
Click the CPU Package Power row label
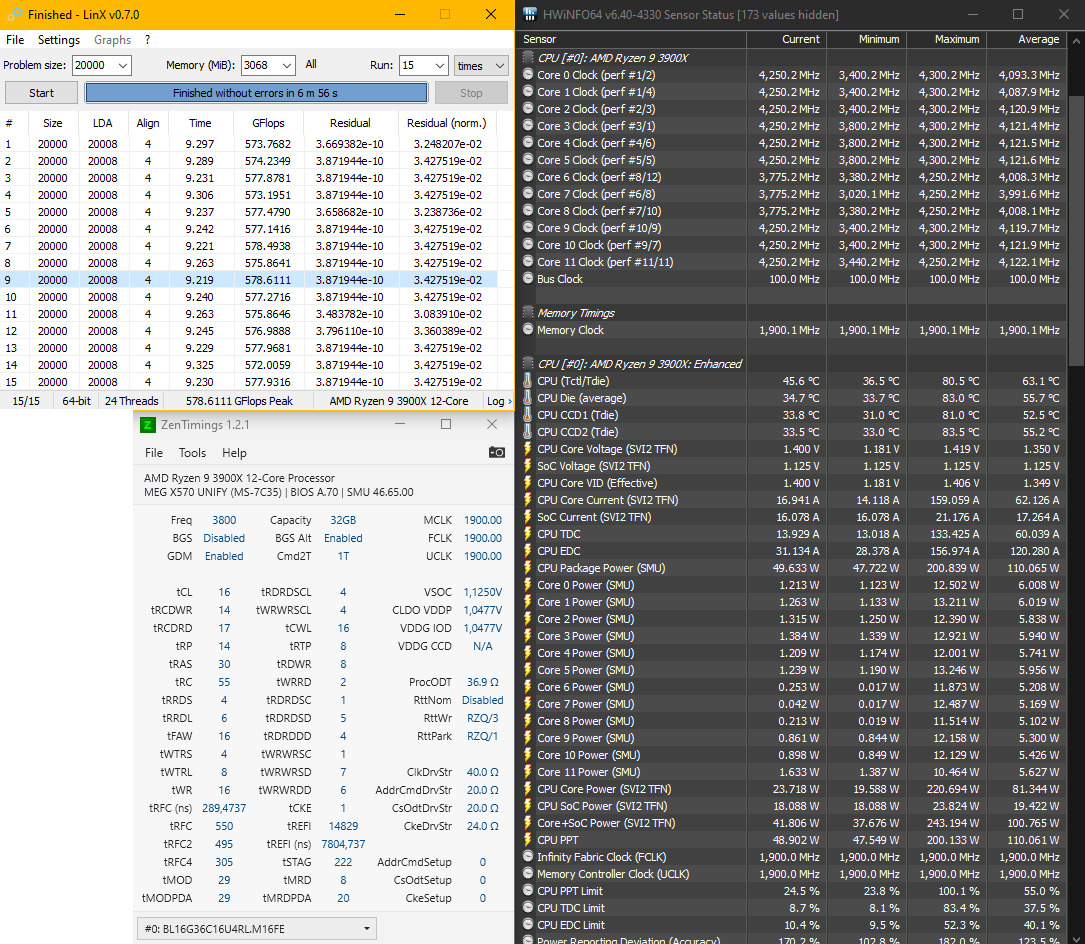pos(601,568)
